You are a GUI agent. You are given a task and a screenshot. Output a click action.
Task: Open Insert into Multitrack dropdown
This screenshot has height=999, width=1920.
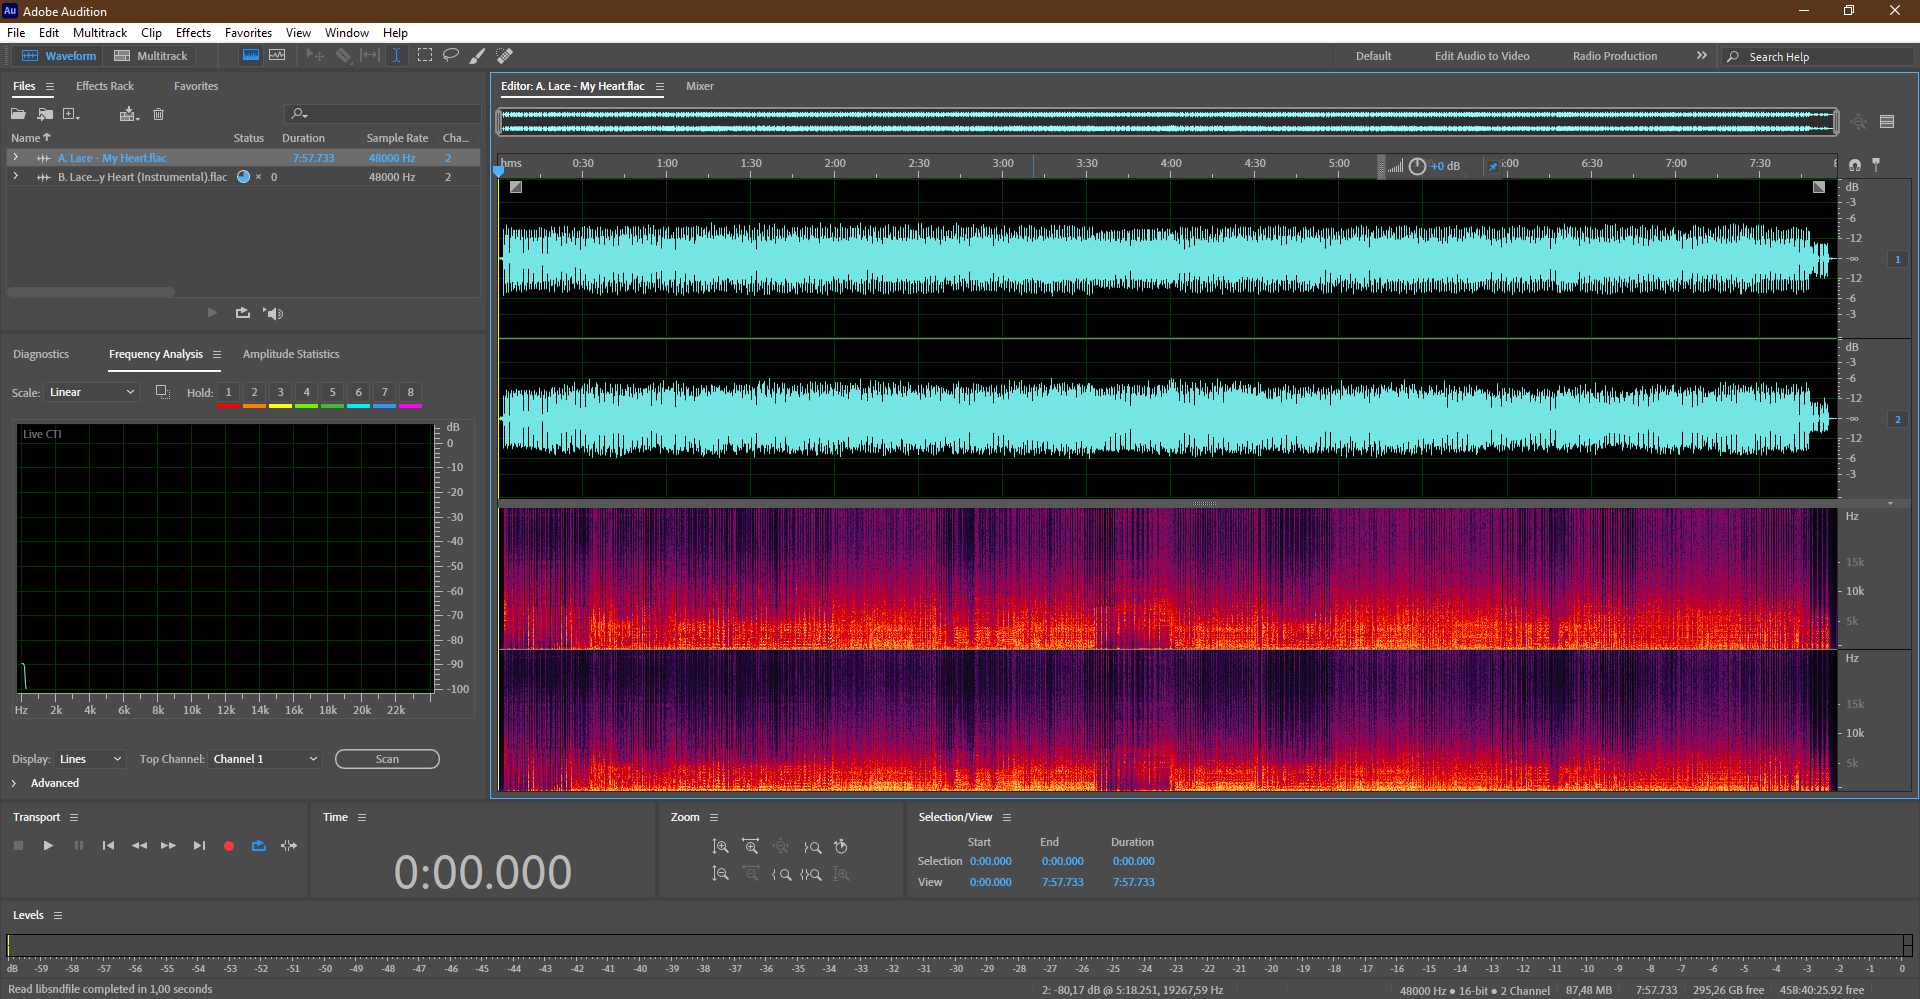tap(128, 114)
